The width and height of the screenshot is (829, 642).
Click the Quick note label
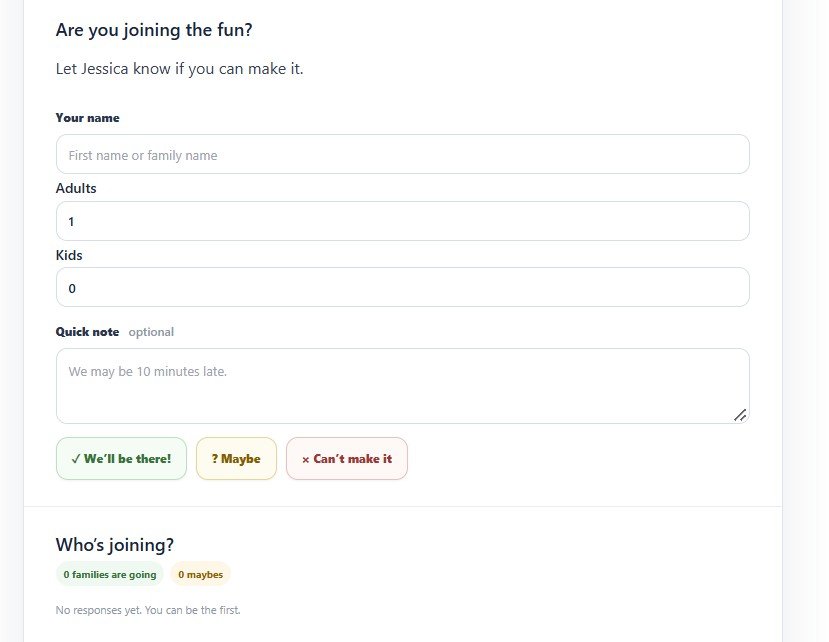(x=87, y=332)
